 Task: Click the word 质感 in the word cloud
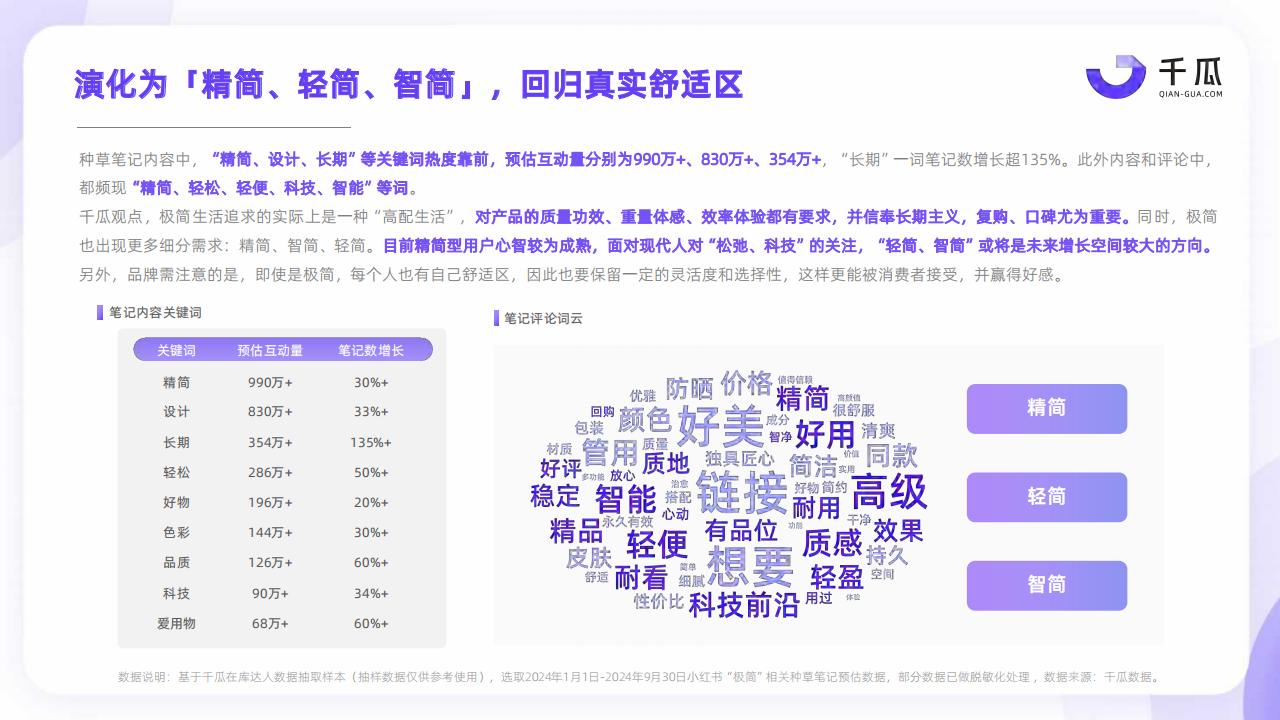(832, 544)
